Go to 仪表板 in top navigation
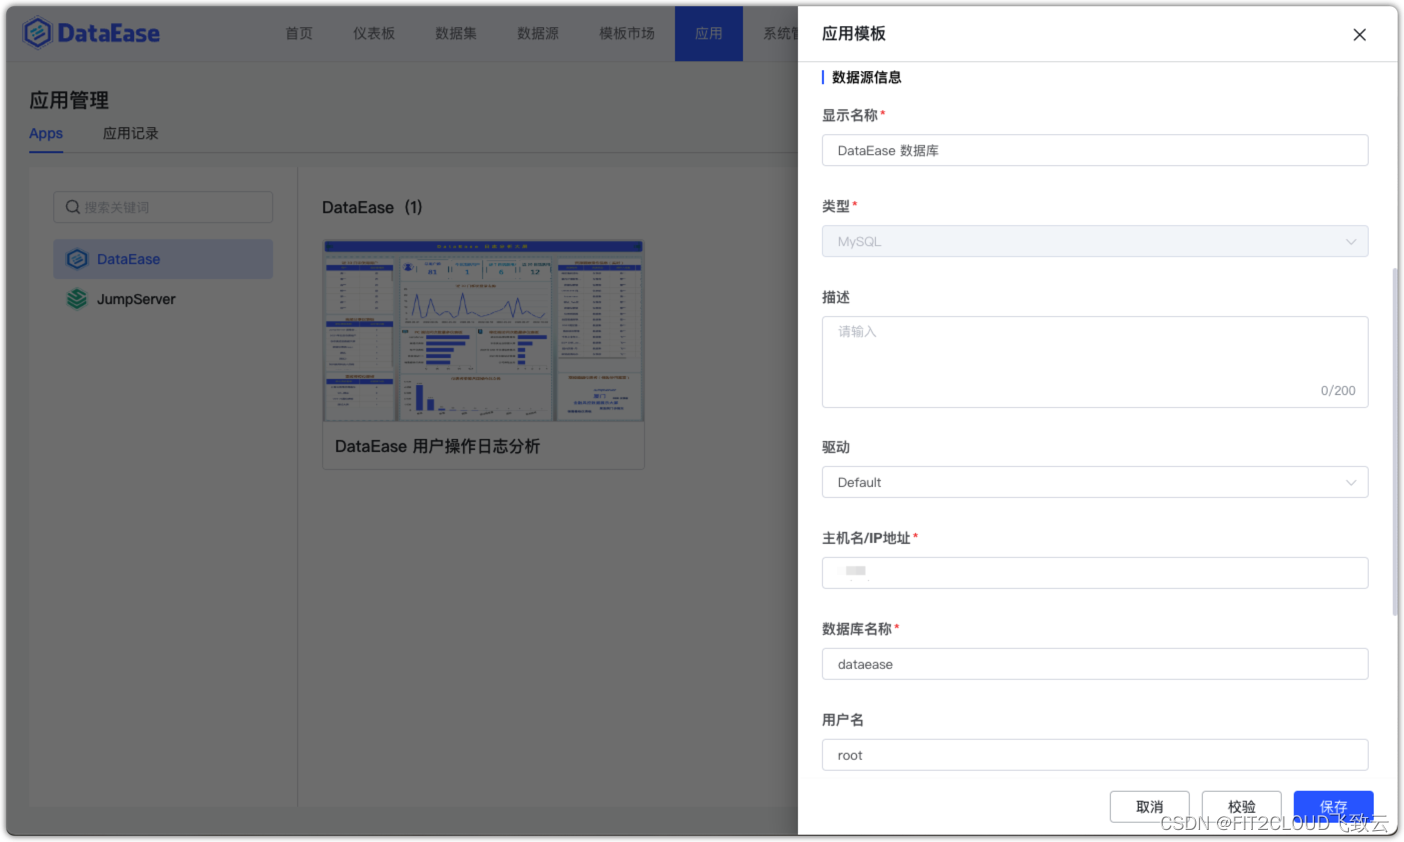1404x842 pixels. [374, 33]
